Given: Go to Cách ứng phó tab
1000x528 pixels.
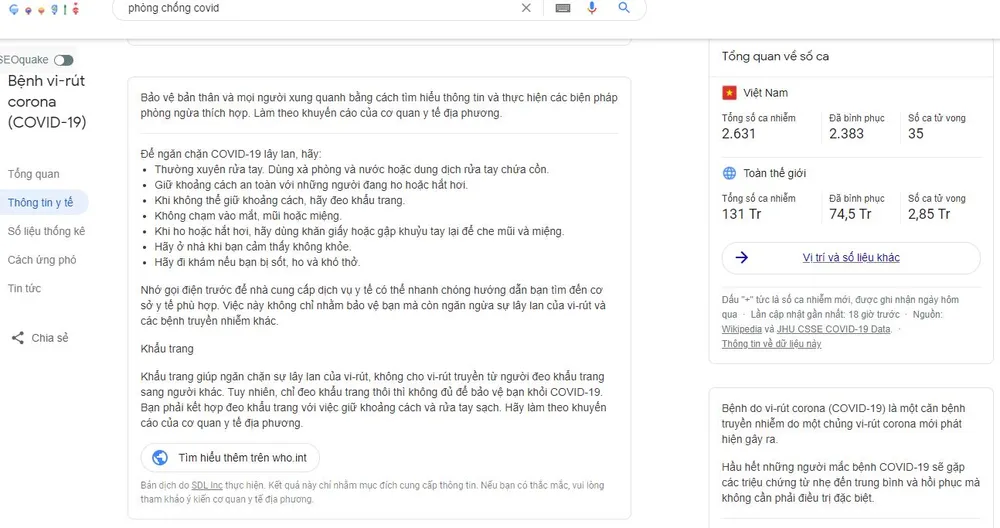Looking at the screenshot, I should point(42,260).
